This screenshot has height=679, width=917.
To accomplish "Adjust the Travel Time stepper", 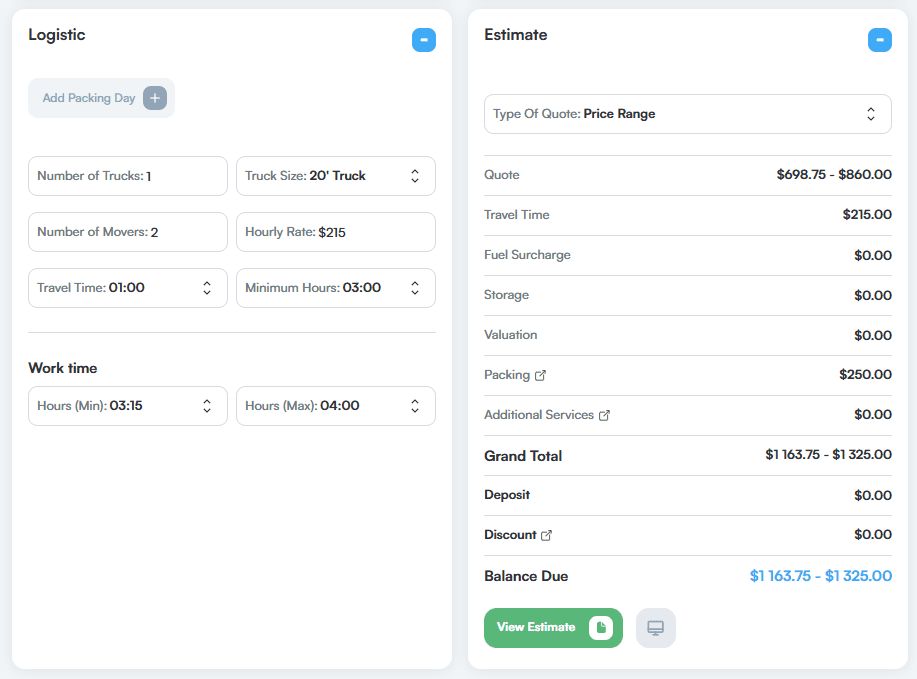I will point(207,286).
